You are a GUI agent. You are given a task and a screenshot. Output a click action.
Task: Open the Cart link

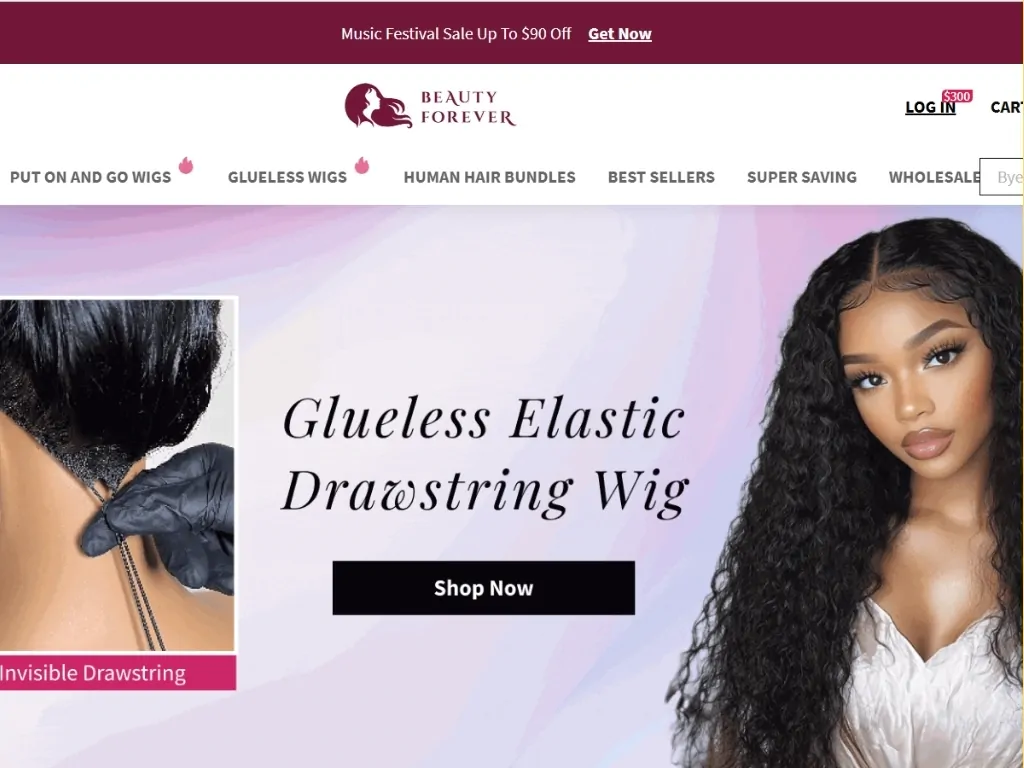[1006, 107]
